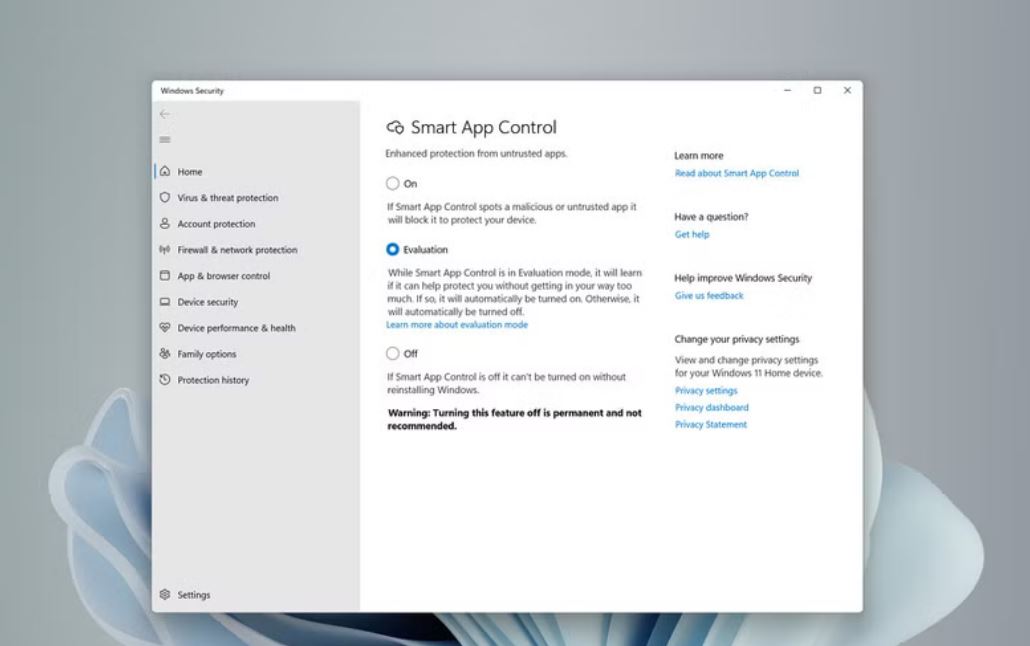Select the Off radio button
Screen dimensions: 1030x646
[392, 354]
